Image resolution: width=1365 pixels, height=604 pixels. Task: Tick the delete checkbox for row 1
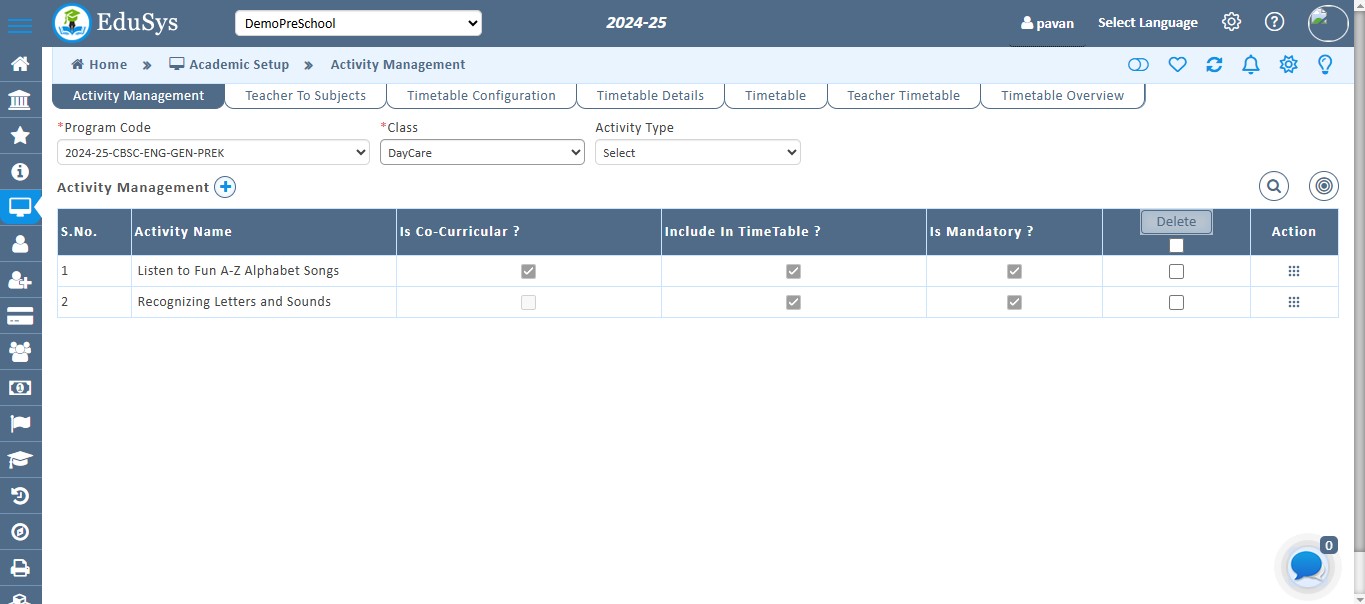tap(1176, 271)
